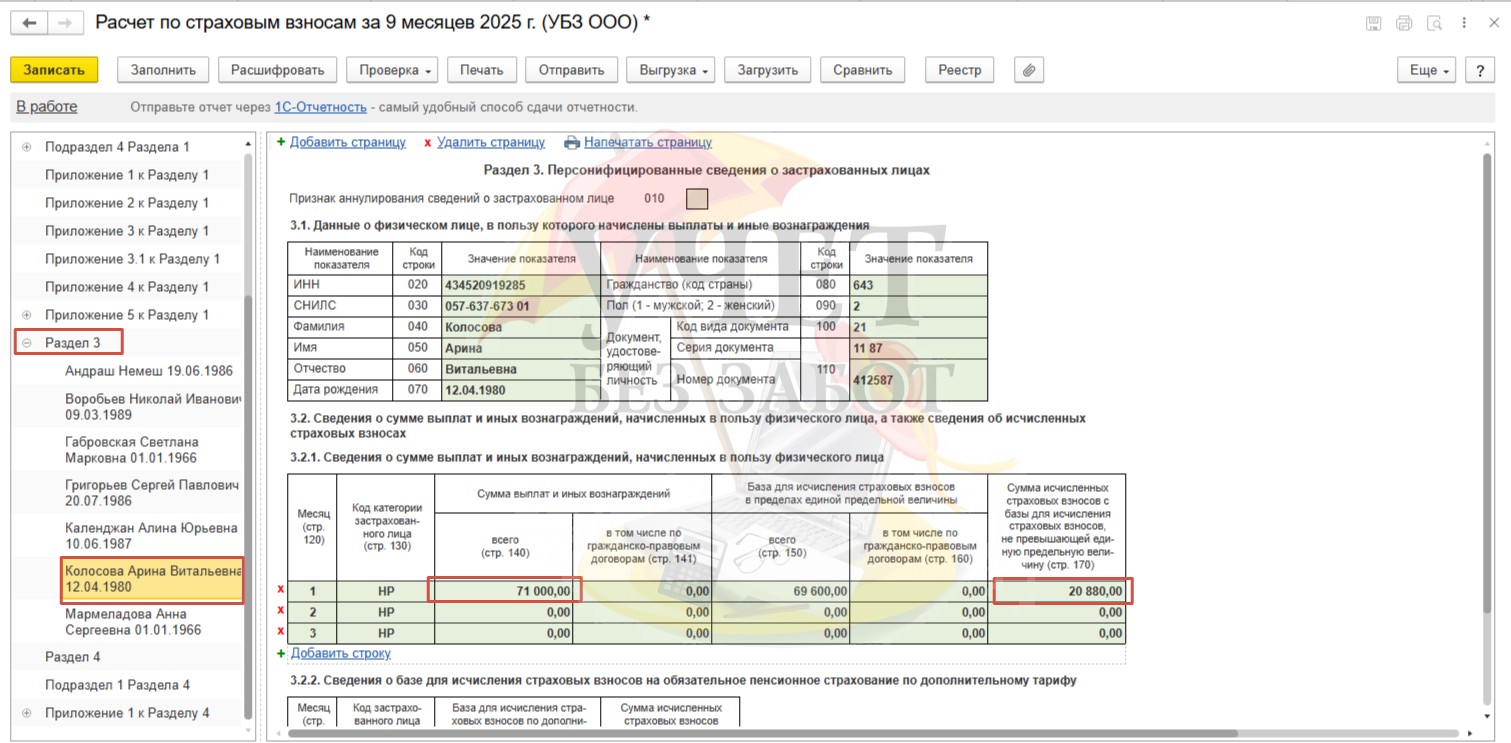
Task: Click the birth date field 12.04.1980
Action: click(x=520, y=390)
